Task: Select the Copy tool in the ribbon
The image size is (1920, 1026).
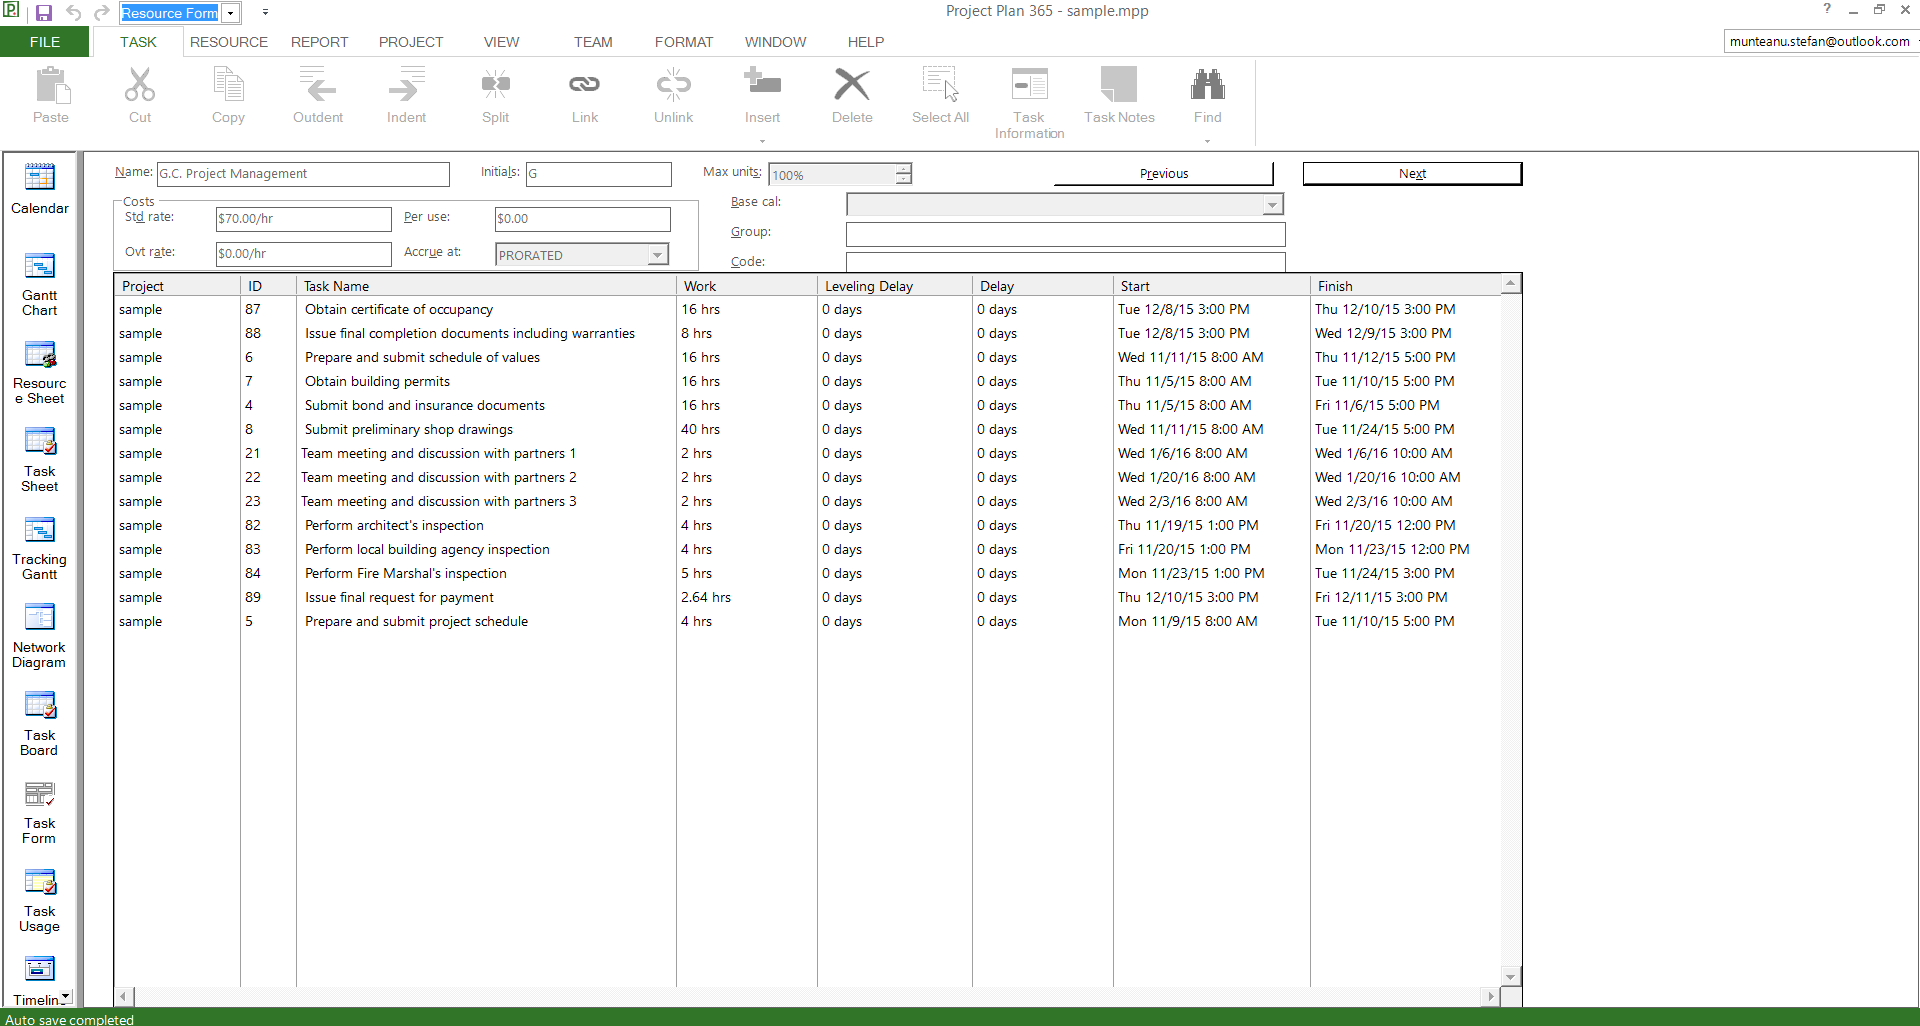Action: tap(228, 95)
